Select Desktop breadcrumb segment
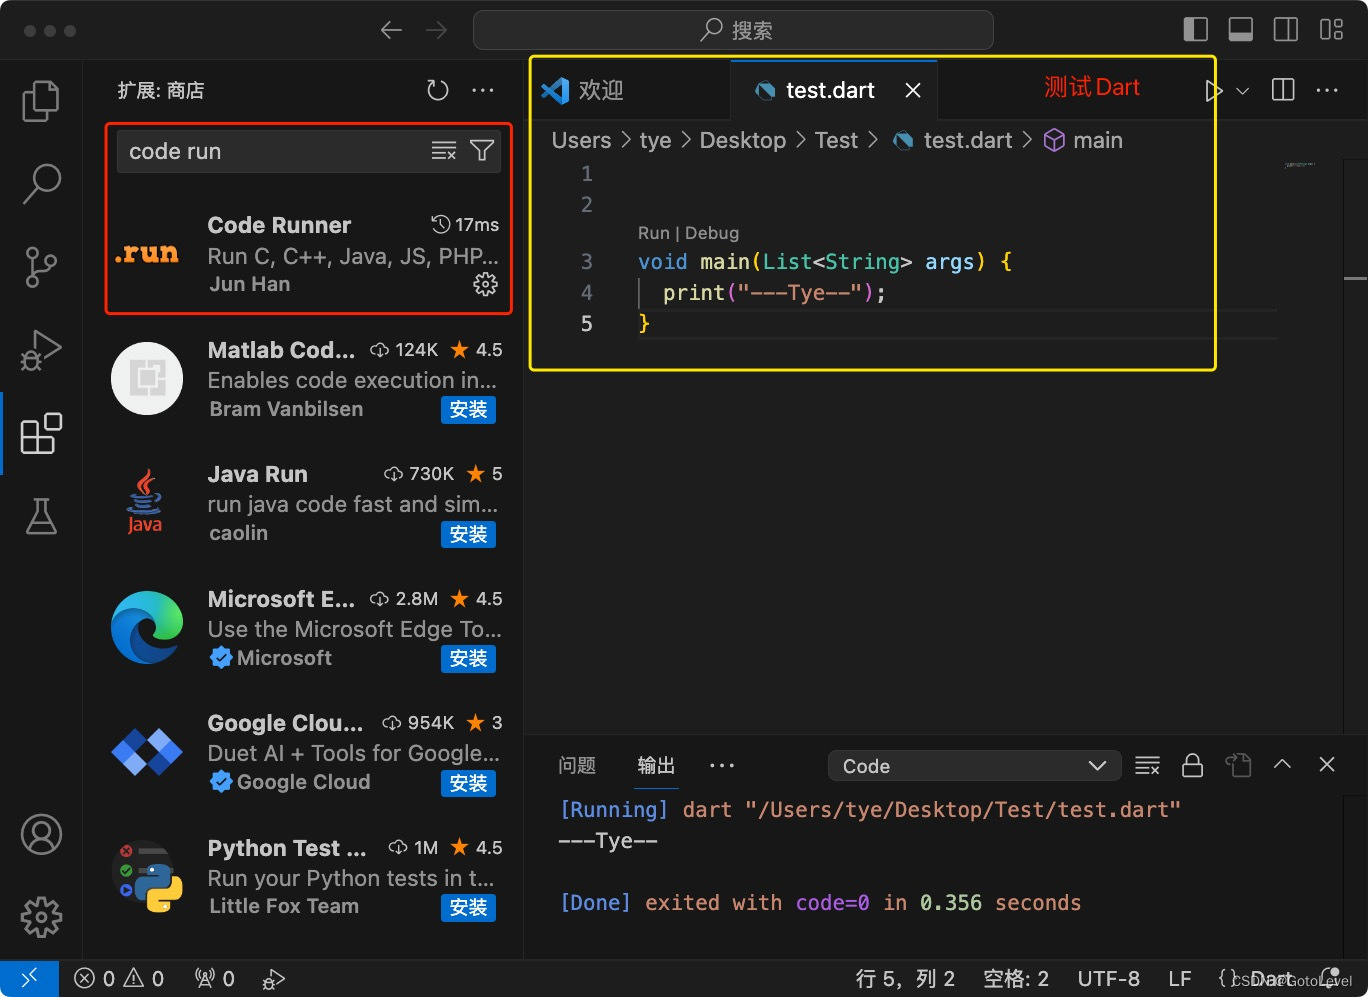The image size is (1368, 997). pyautogui.click(x=742, y=140)
